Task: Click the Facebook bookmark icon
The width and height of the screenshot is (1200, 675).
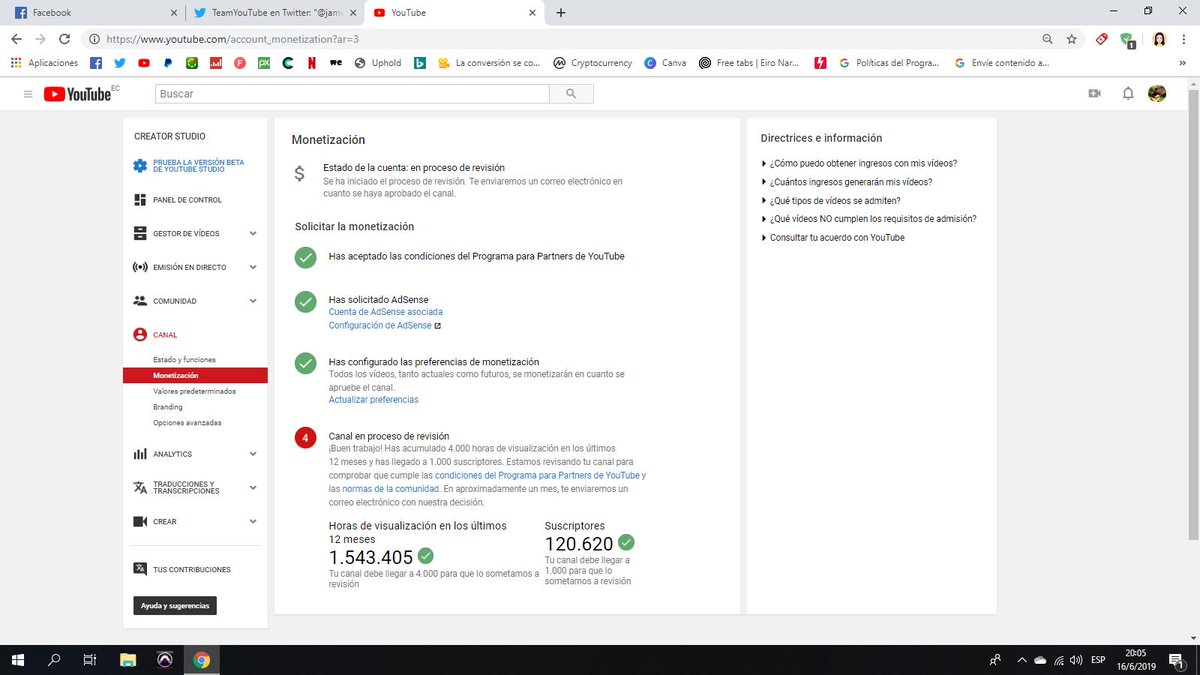Action: [96, 62]
